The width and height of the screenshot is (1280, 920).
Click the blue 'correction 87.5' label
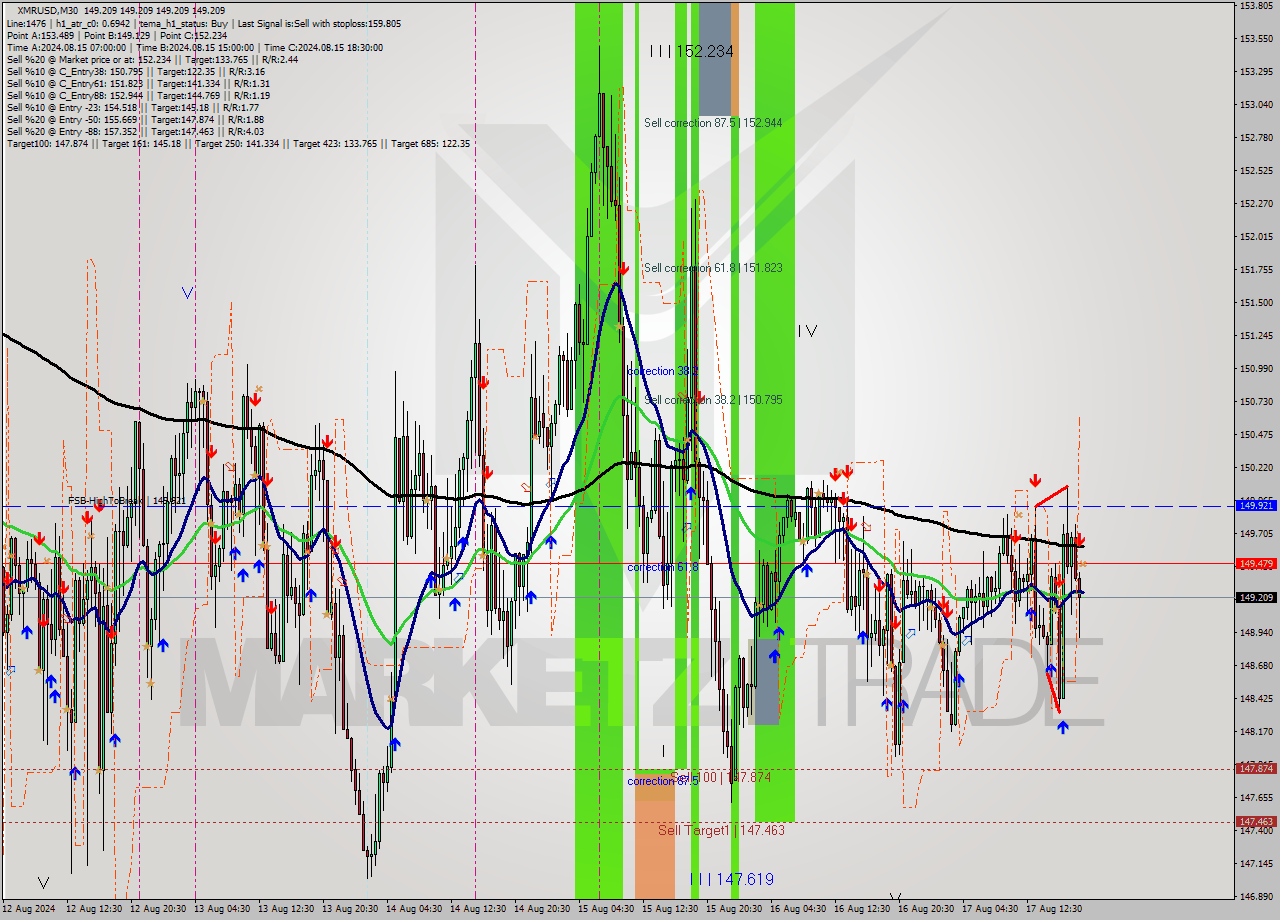[x=662, y=781]
